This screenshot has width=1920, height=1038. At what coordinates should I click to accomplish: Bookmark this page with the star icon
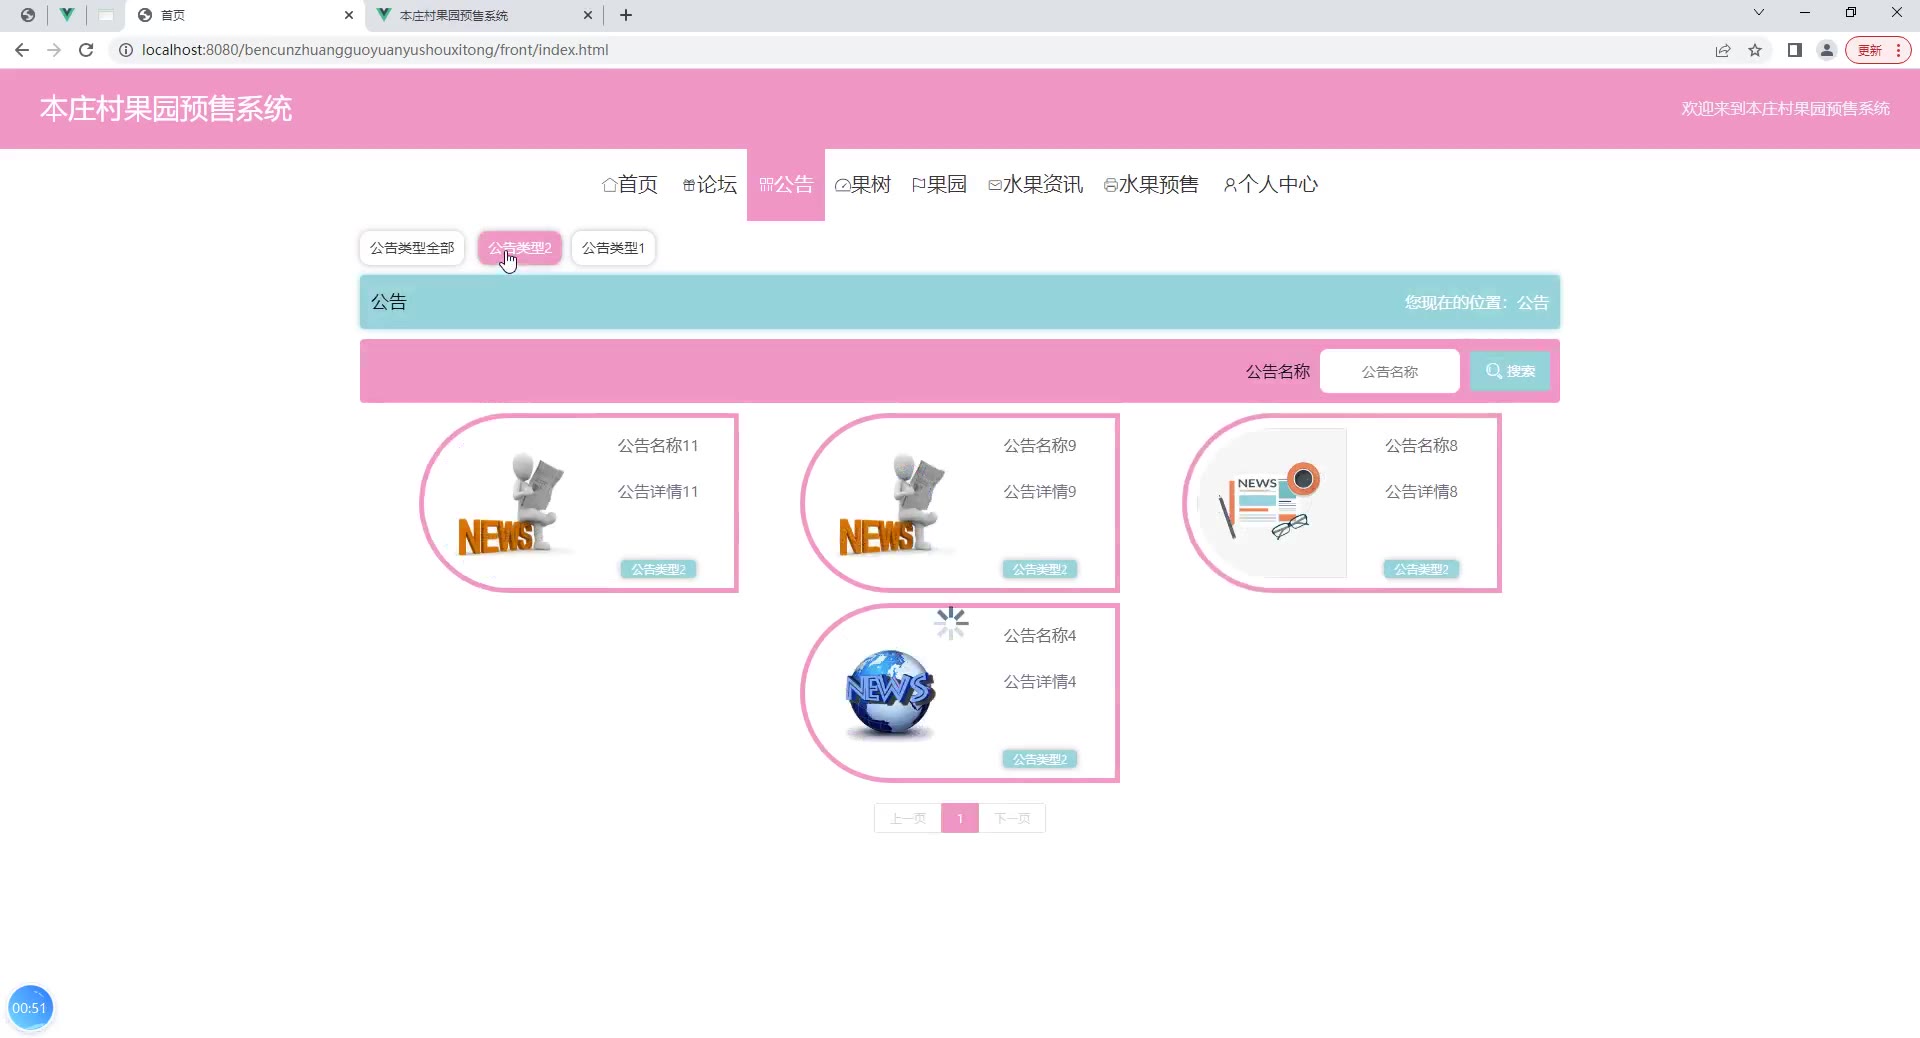1755,50
